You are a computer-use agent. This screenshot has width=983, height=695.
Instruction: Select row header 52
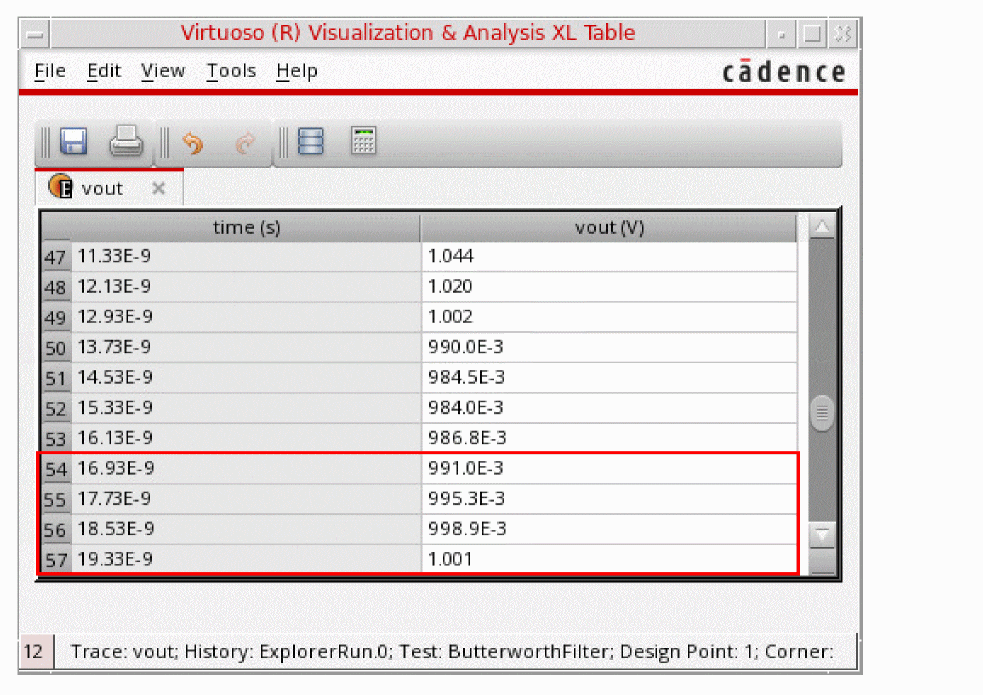coord(56,409)
